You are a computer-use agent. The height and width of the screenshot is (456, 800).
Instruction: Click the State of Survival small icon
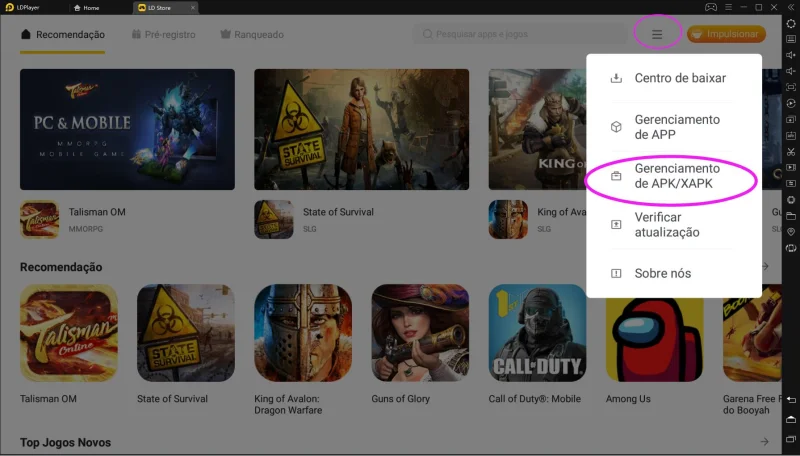point(274,219)
